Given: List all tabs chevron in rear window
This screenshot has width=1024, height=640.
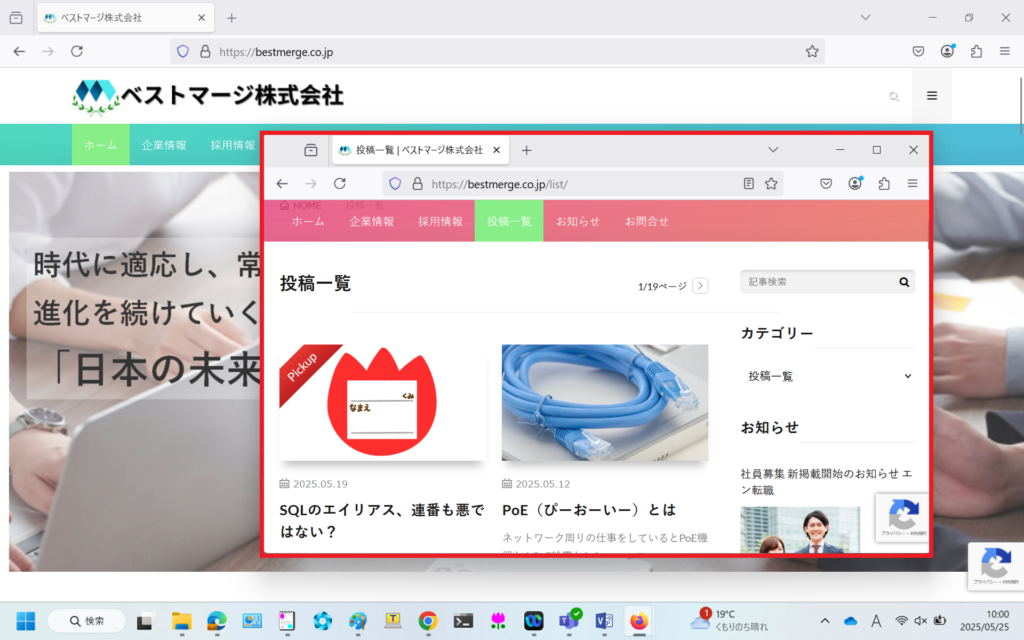Looking at the screenshot, I should click(865, 18).
